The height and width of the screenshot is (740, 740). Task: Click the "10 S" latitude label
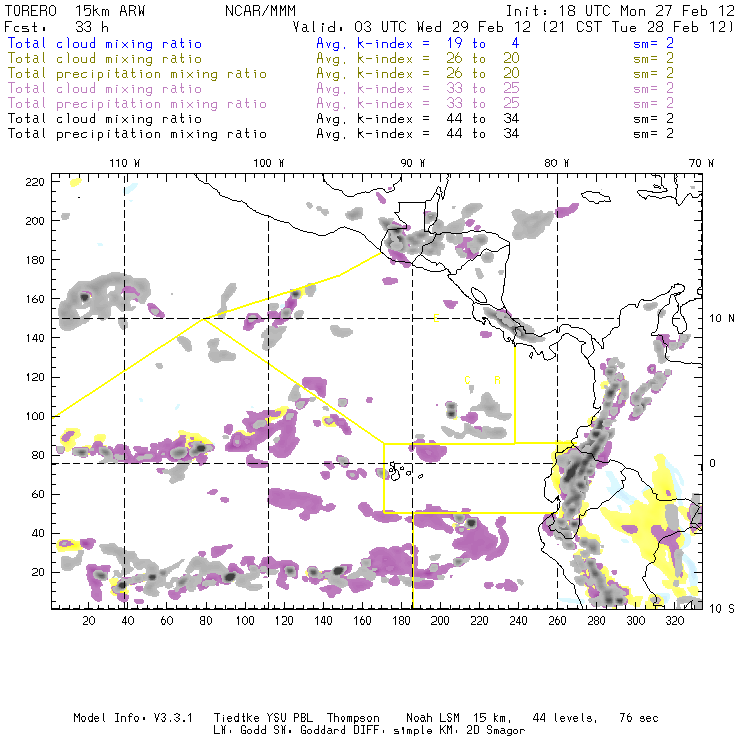(722, 609)
